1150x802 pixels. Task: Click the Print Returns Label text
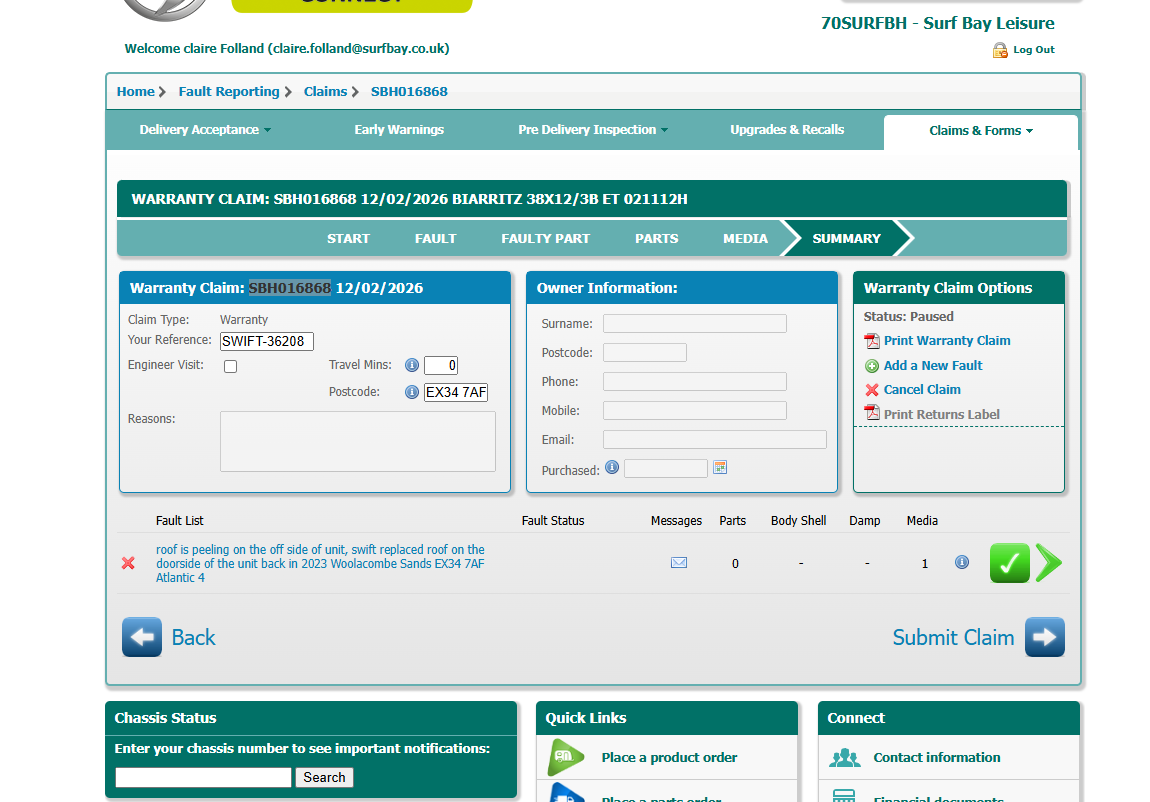942,415
